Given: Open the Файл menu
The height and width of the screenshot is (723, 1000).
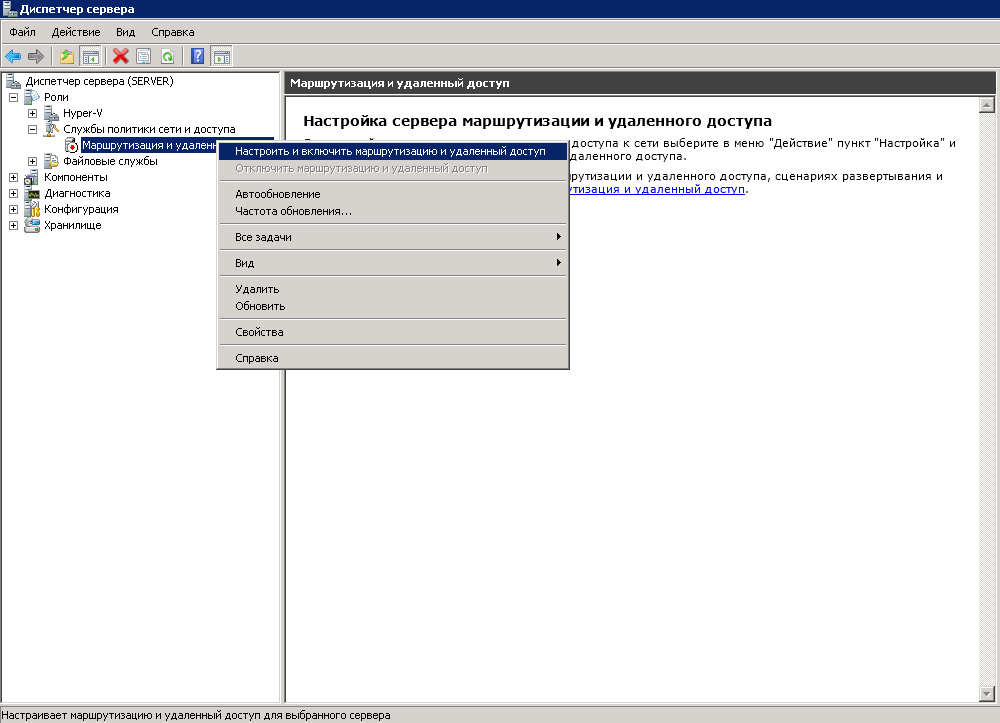Looking at the screenshot, I should pyautogui.click(x=22, y=32).
